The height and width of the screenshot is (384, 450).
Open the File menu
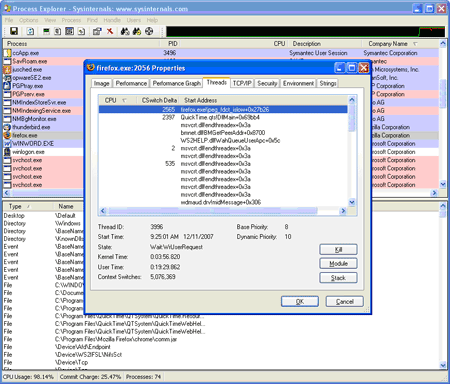point(9,20)
